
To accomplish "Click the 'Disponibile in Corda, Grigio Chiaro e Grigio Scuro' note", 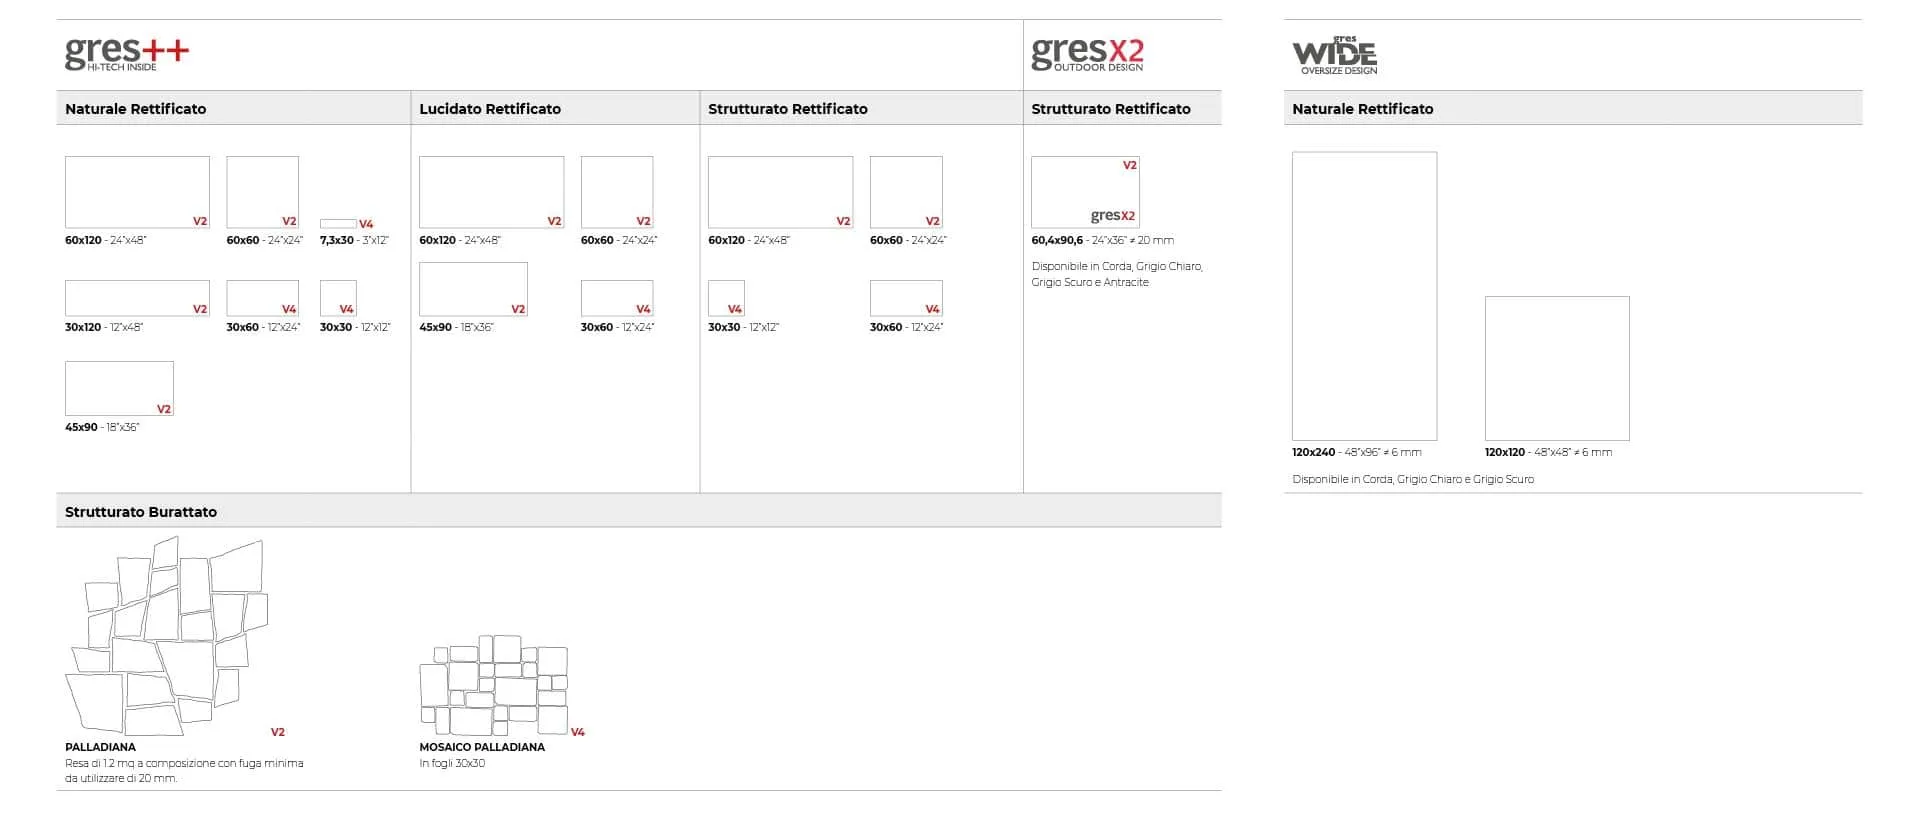I will coord(1412,479).
